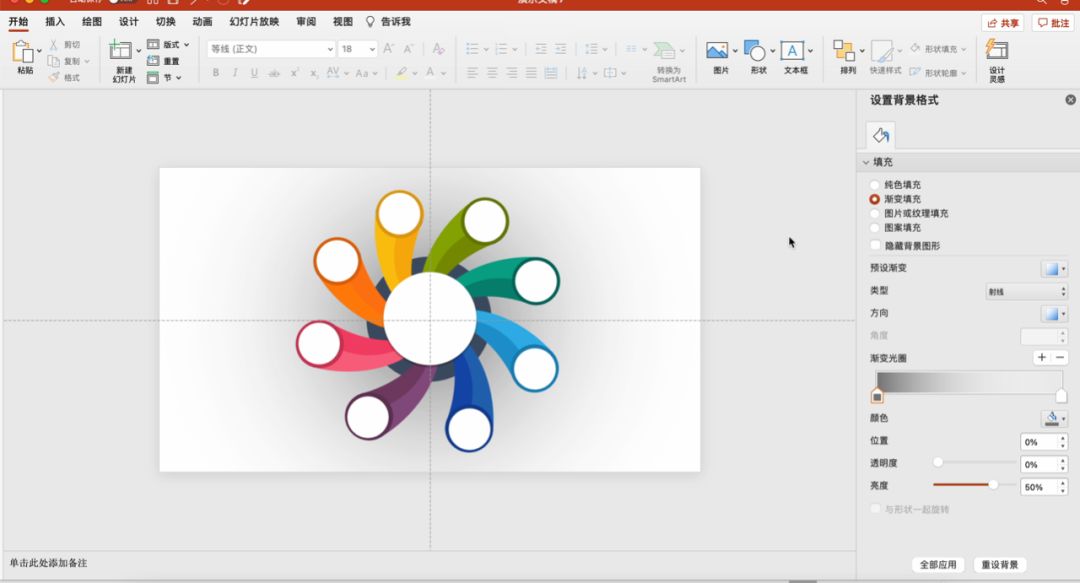Click the Paste (粘贴) icon

[x=23, y=52]
